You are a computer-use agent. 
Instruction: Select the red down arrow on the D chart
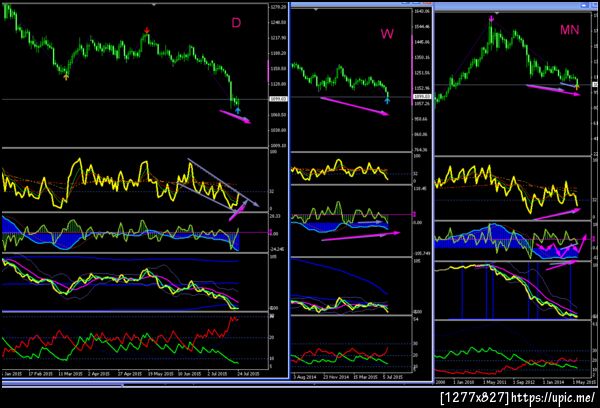[x=147, y=30]
